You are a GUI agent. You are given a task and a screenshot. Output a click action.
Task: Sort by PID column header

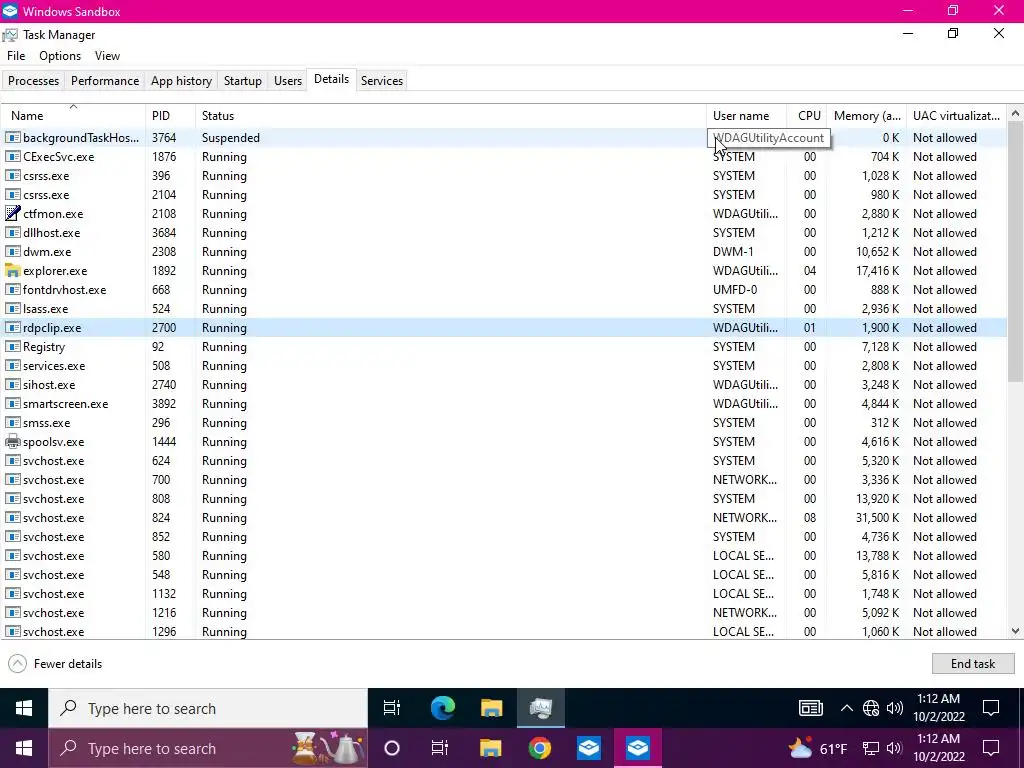coord(170,116)
